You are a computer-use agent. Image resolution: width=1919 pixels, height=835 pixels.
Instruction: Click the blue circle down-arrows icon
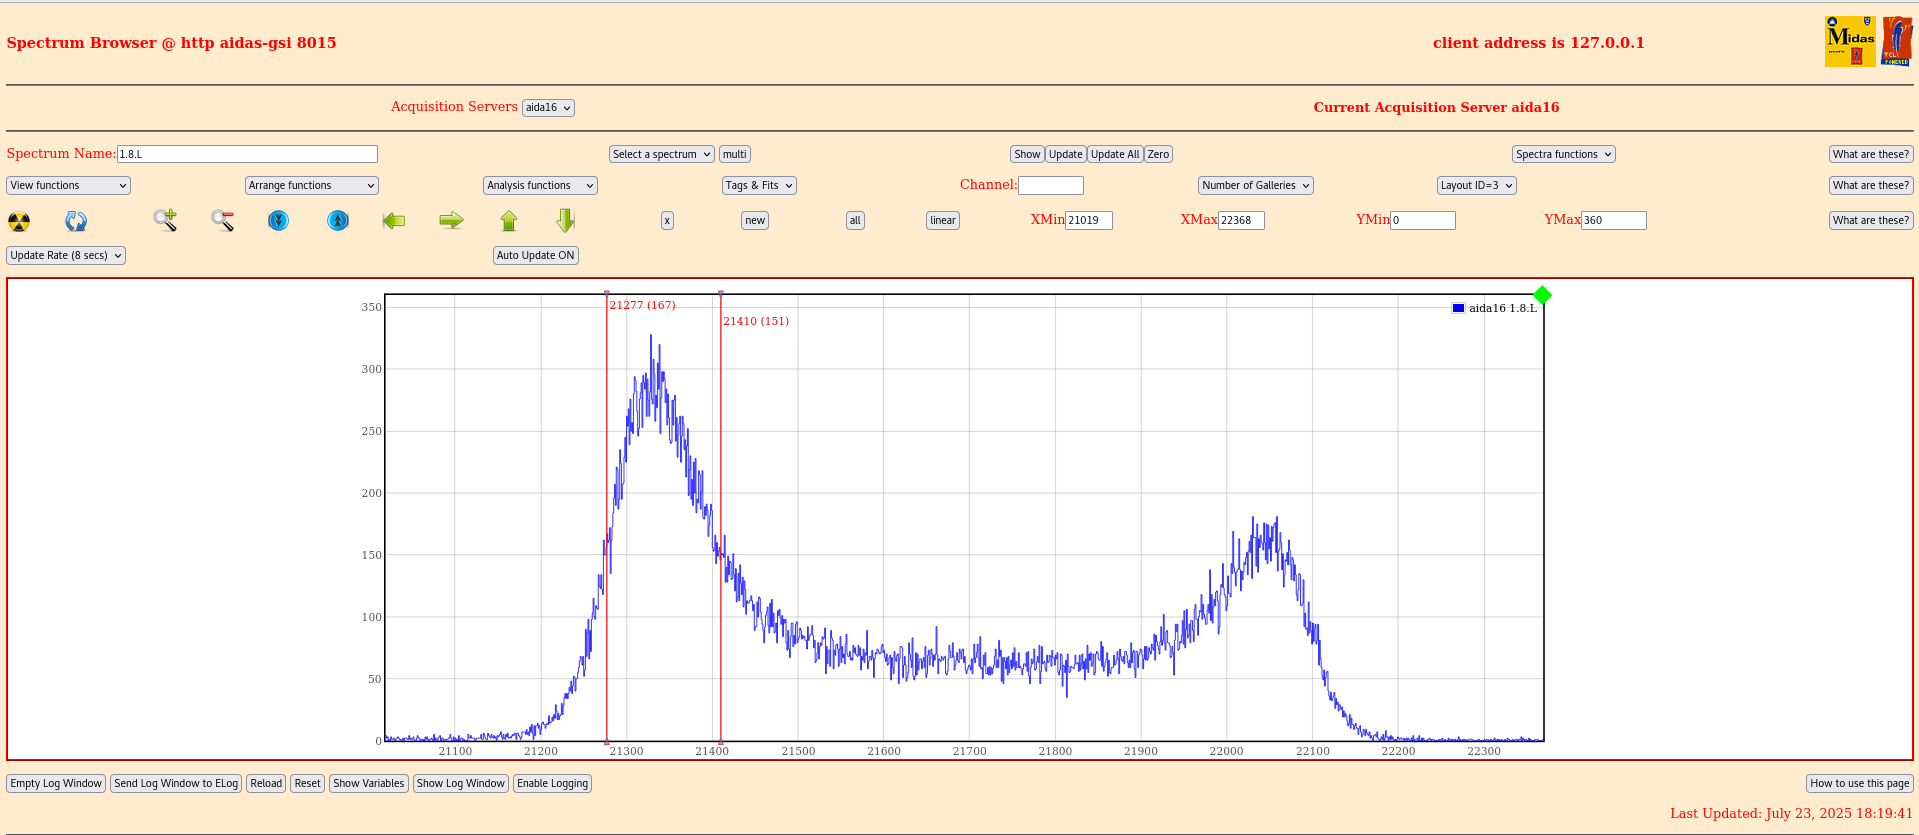pos(279,221)
